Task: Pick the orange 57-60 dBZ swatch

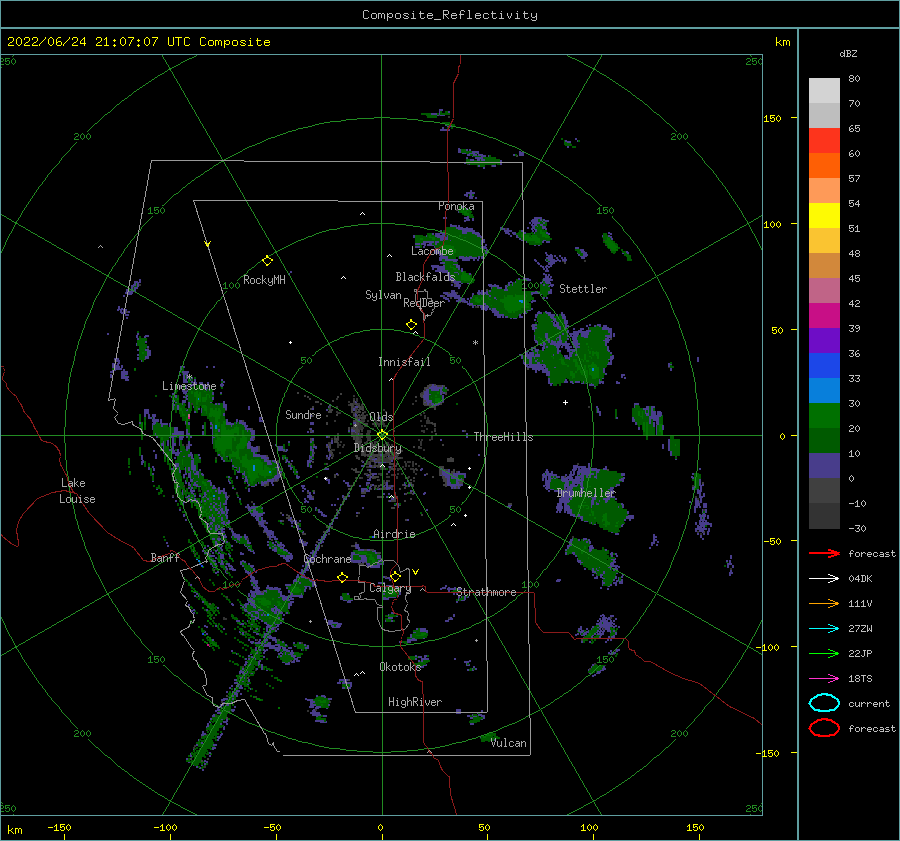Action: click(x=824, y=166)
